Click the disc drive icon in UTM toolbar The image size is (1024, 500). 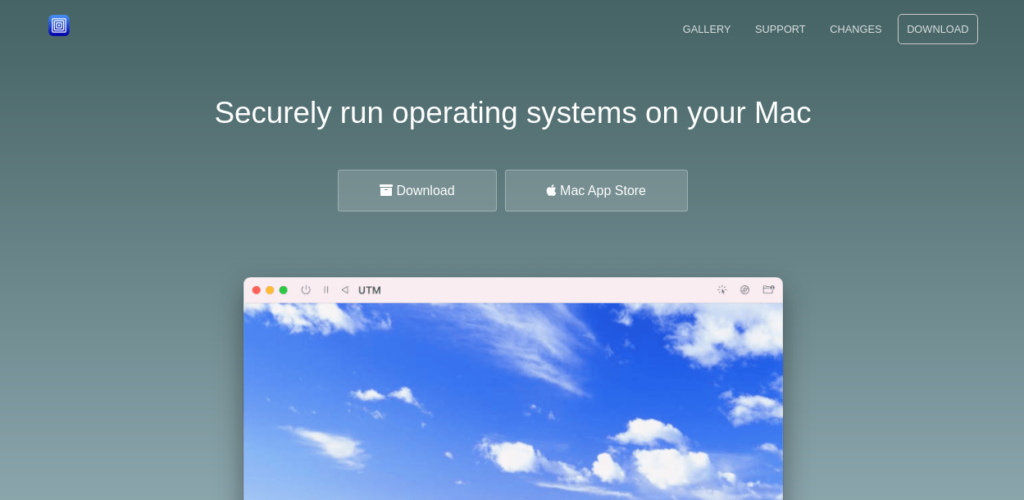coord(744,290)
